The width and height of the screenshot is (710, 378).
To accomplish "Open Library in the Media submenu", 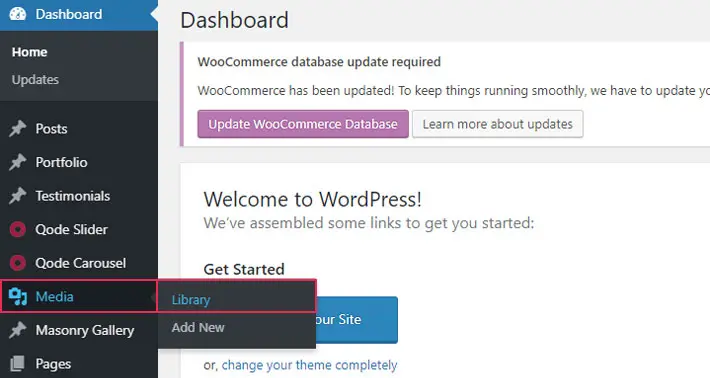I will [191, 300].
